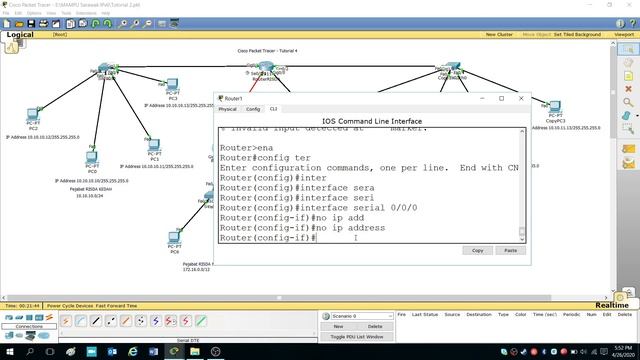The image size is (640, 360).
Task: Open Scenario 0 dropdown
Action: [x=361, y=316]
